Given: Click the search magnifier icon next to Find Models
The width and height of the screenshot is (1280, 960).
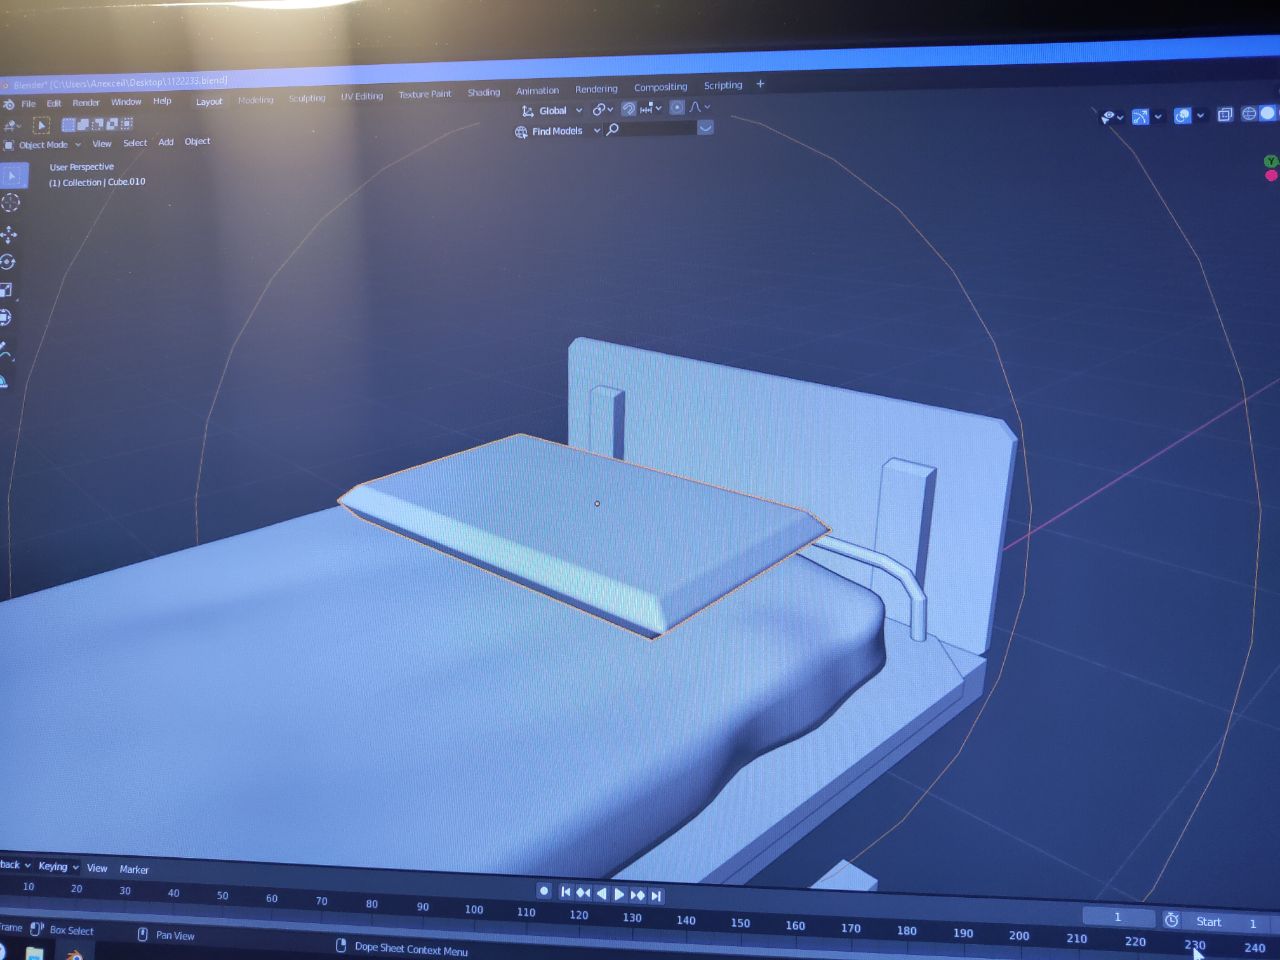Looking at the screenshot, I should (613, 129).
